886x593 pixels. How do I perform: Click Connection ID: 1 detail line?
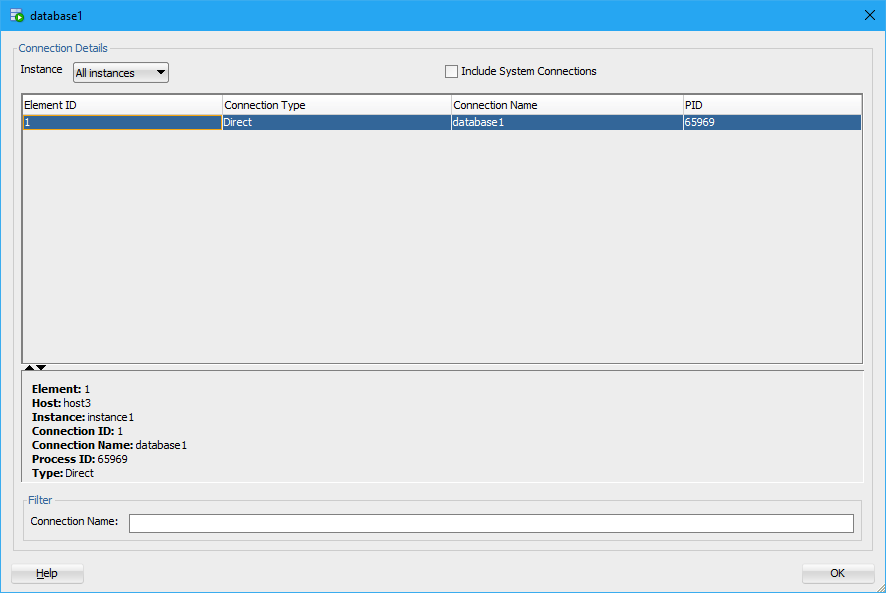(77, 431)
